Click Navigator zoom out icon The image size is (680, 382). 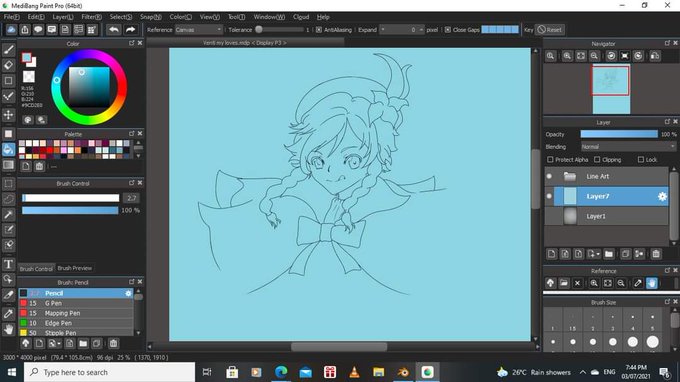coord(594,56)
